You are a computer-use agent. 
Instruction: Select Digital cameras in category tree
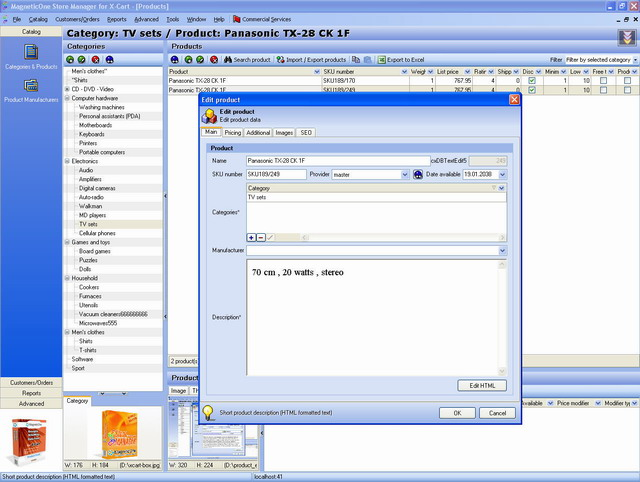(97, 188)
